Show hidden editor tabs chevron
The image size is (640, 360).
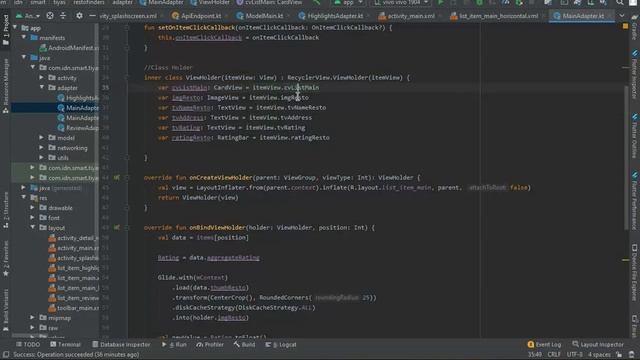[621, 16]
